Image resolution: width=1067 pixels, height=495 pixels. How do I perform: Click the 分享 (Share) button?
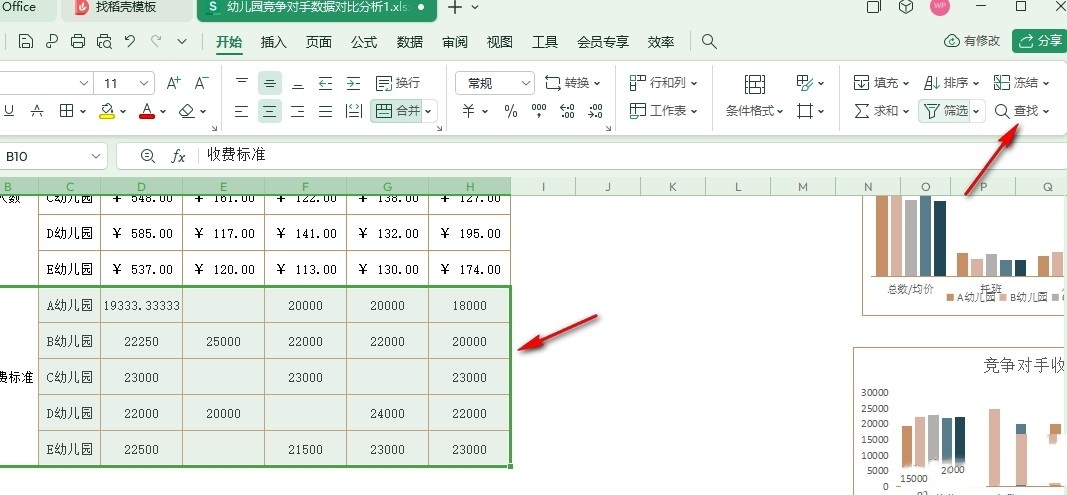[1039, 41]
